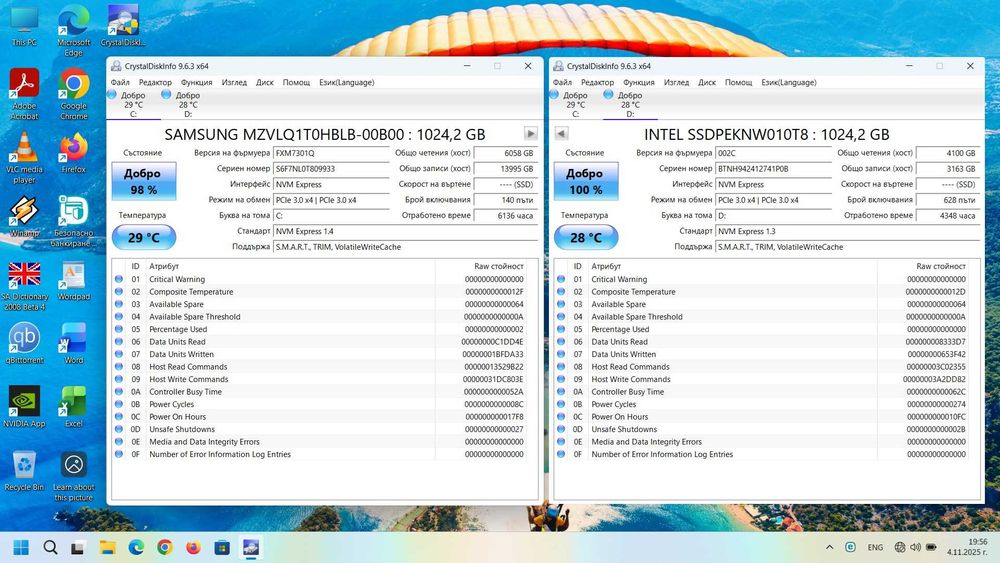This screenshot has height=563, width=1000.
Task: Select drive C: tab in right window
Action: point(575,104)
